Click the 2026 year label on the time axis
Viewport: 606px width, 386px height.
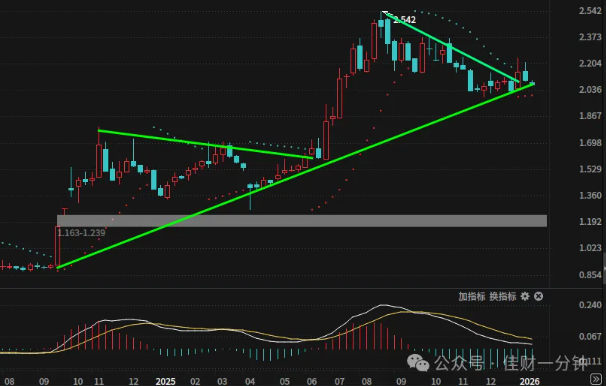point(529,381)
